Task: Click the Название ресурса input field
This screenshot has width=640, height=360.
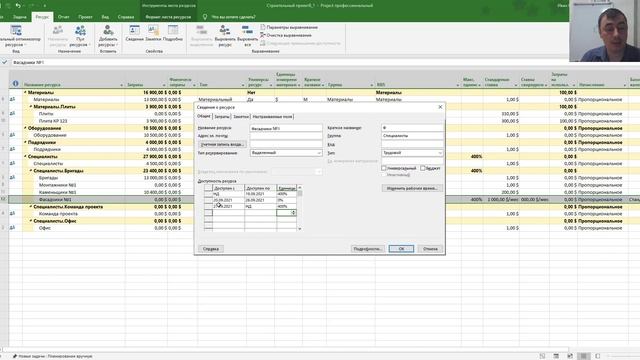Action: tap(286, 128)
